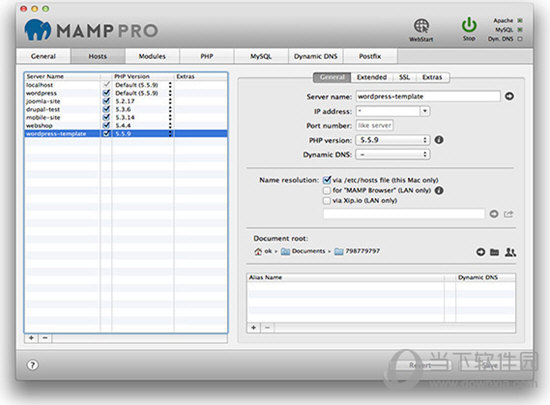Viewport: 550px width, 405px height.
Task: Click info icon beside PHP version
Action: [x=439, y=140]
